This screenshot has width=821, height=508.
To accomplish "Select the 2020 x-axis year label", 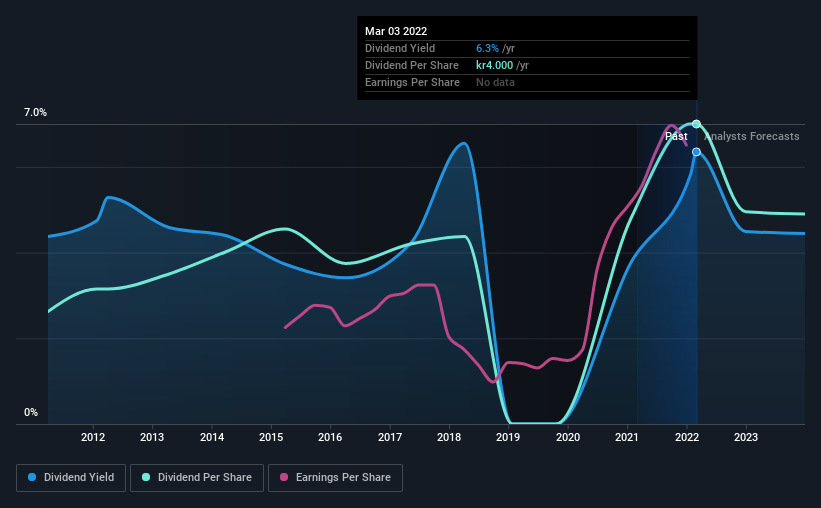I will coord(568,437).
